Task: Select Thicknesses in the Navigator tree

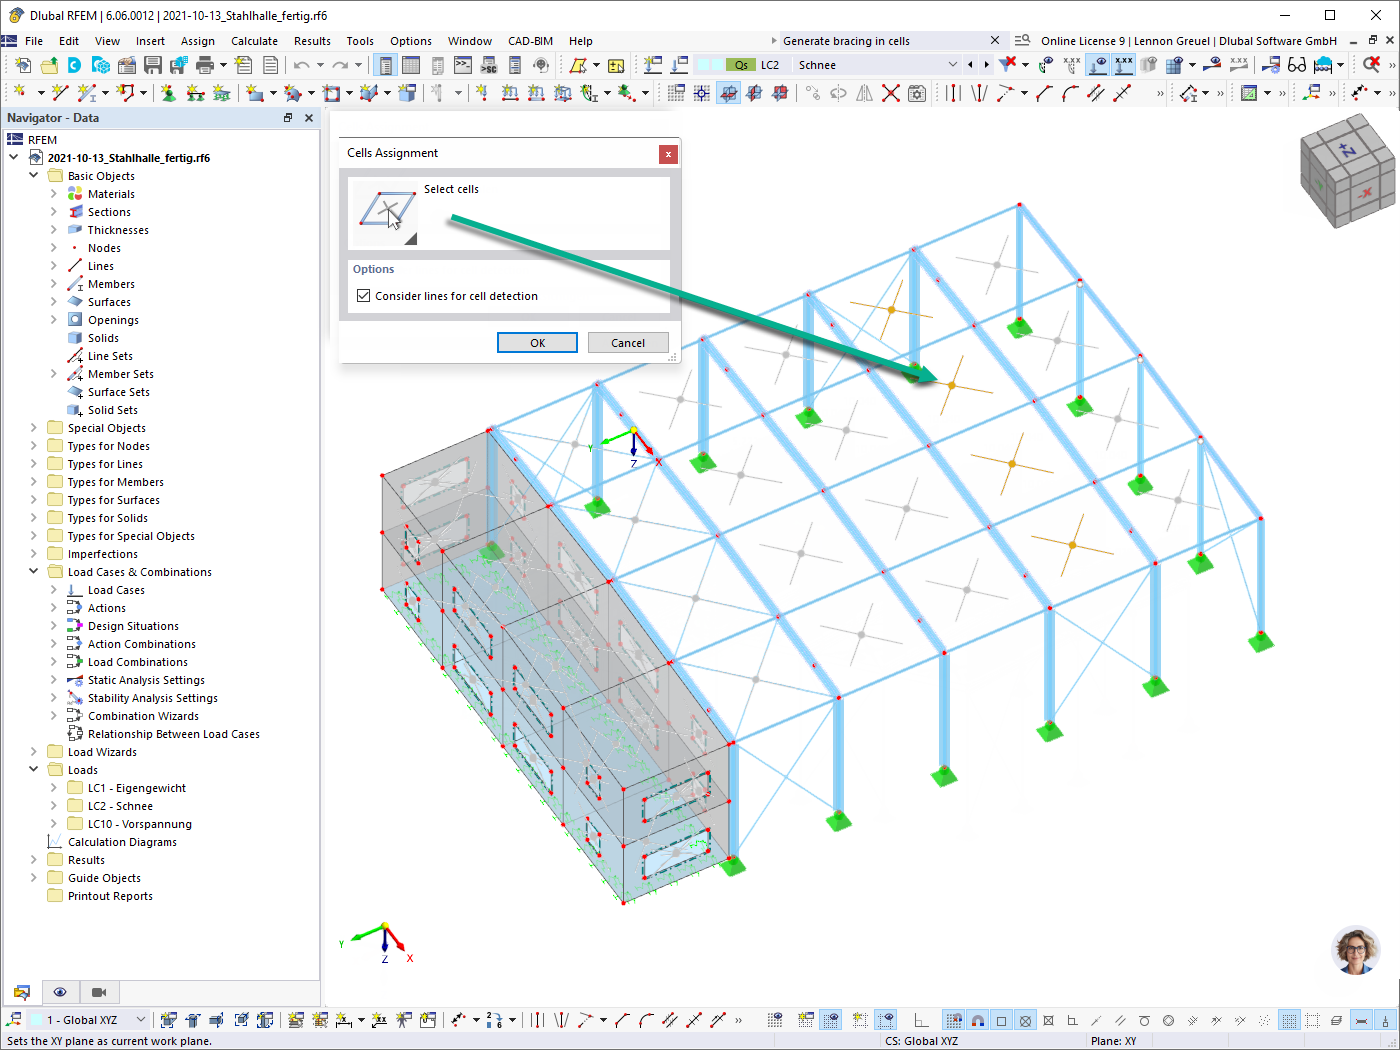Action: (x=118, y=230)
